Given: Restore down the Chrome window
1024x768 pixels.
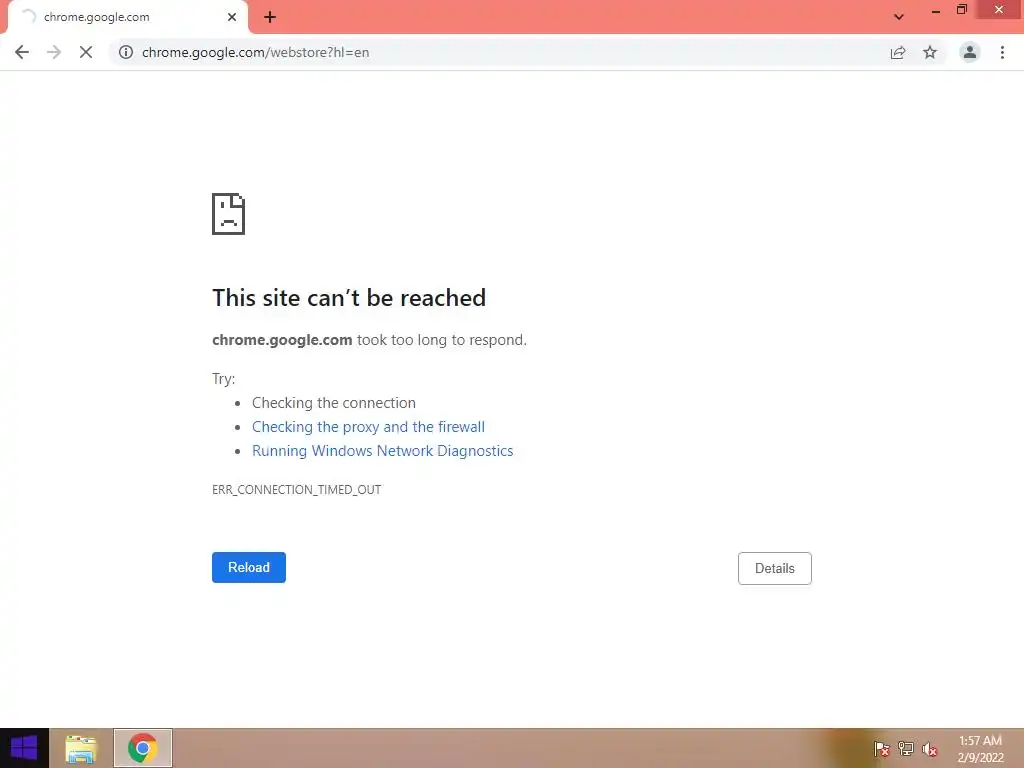Looking at the screenshot, I should click(961, 10).
